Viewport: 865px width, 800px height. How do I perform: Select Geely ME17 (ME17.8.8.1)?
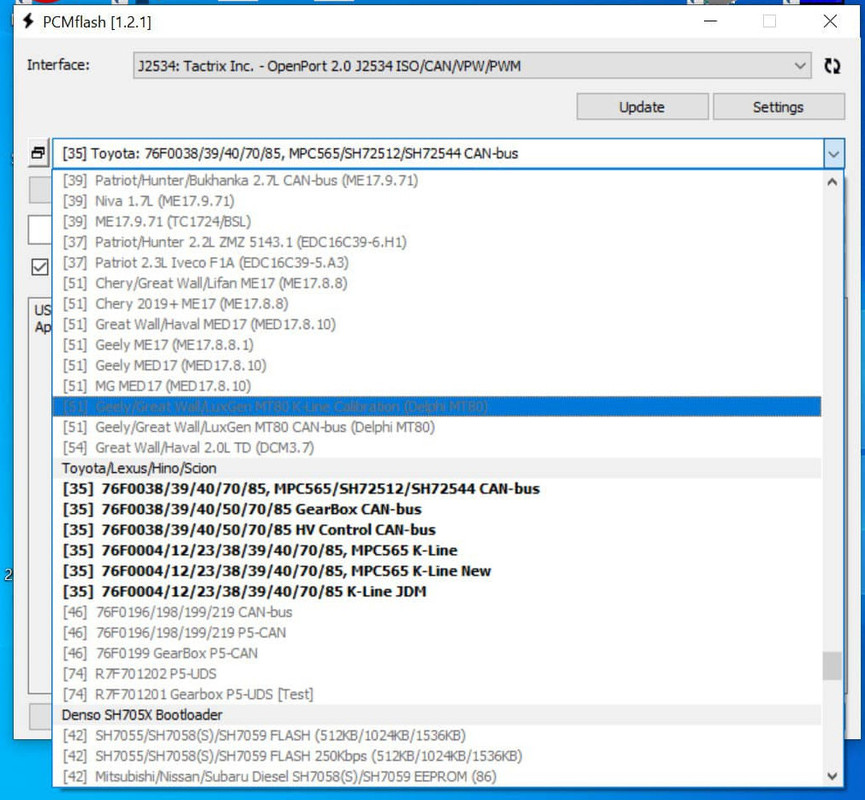pyautogui.click(x=436, y=345)
